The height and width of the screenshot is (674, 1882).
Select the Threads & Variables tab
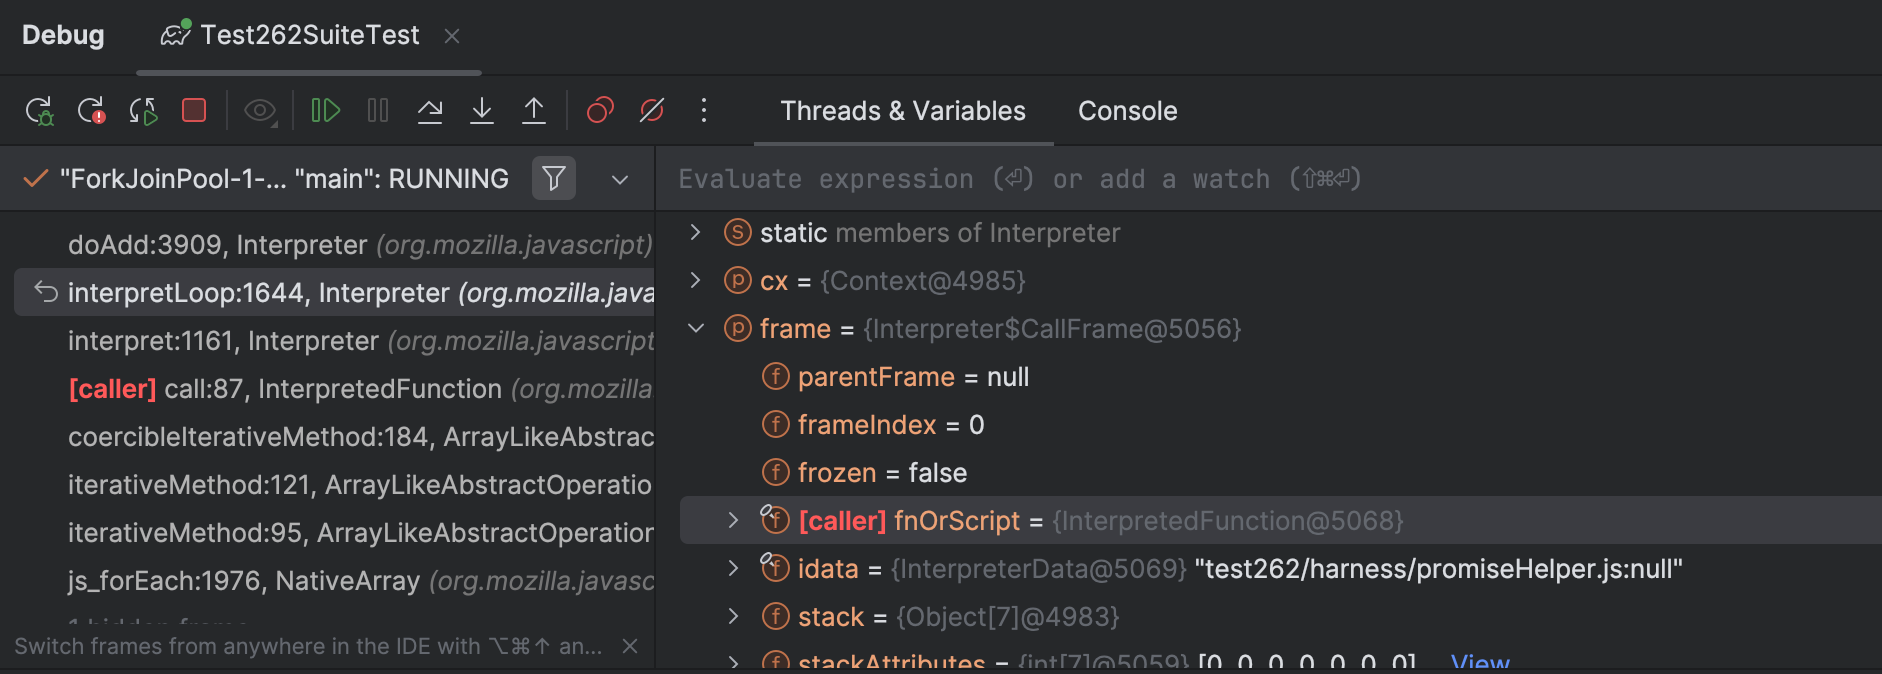coord(902,111)
